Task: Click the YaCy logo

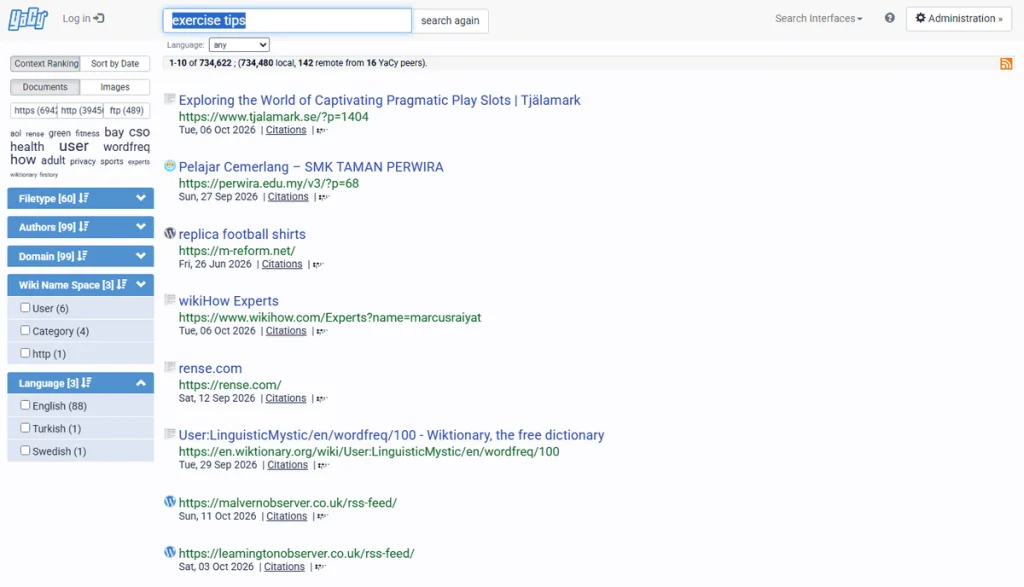Action: click(28, 19)
